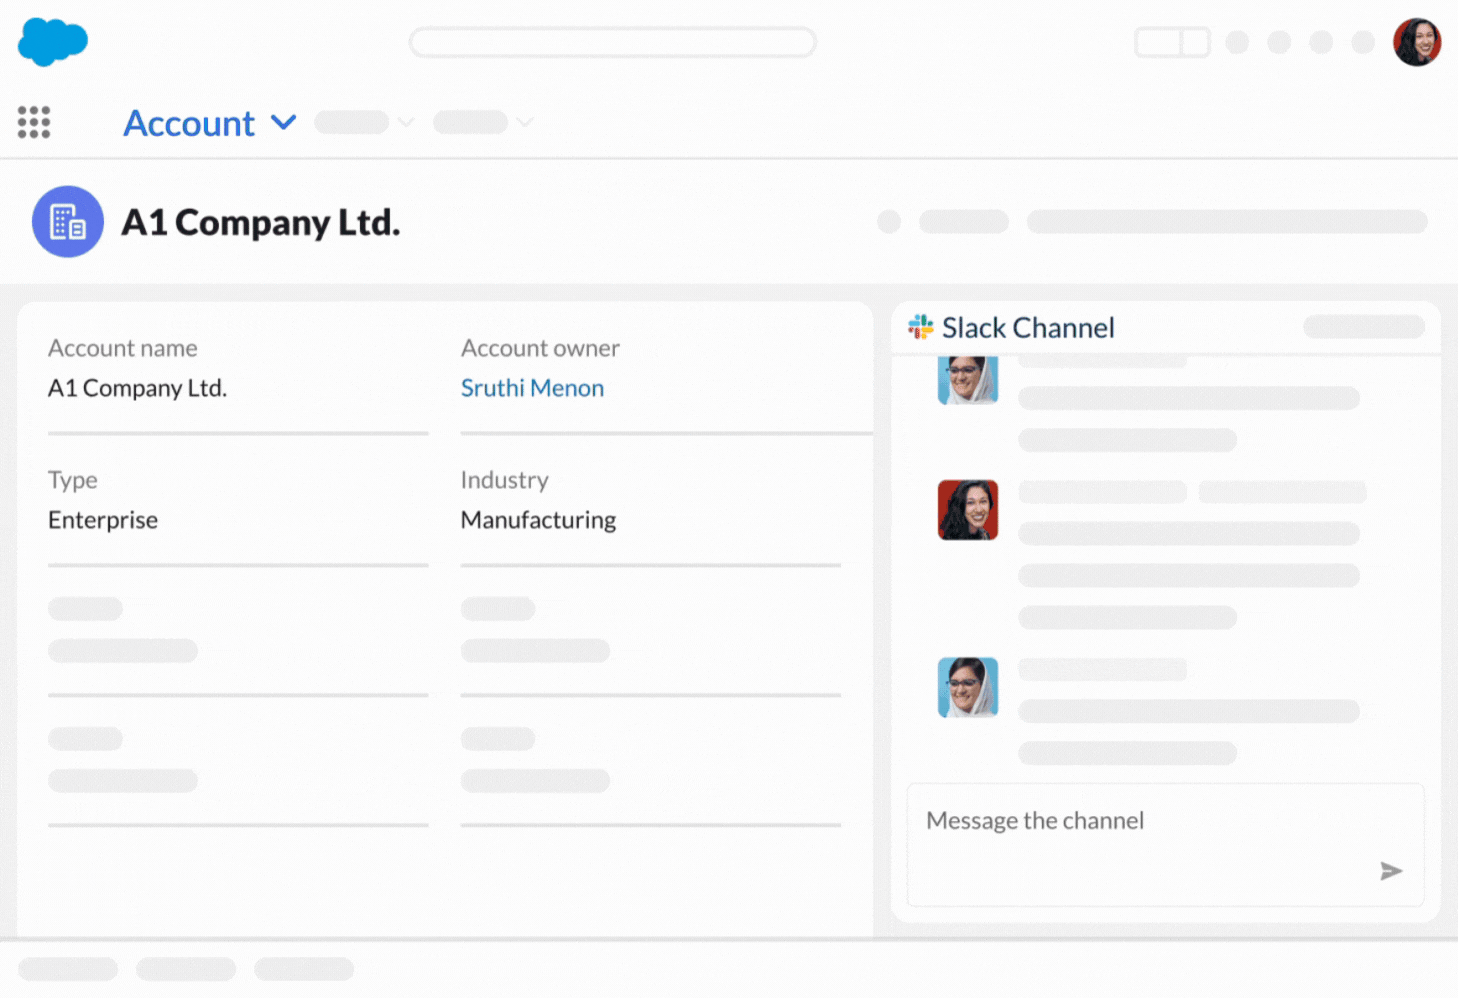Open your profile avatar in the header
Image resolution: width=1458 pixels, height=998 pixels.
1417,42
